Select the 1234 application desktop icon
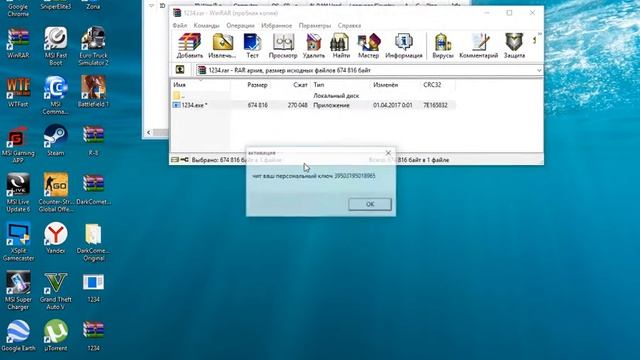This screenshot has width=640, height=360. click(x=93, y=287)
